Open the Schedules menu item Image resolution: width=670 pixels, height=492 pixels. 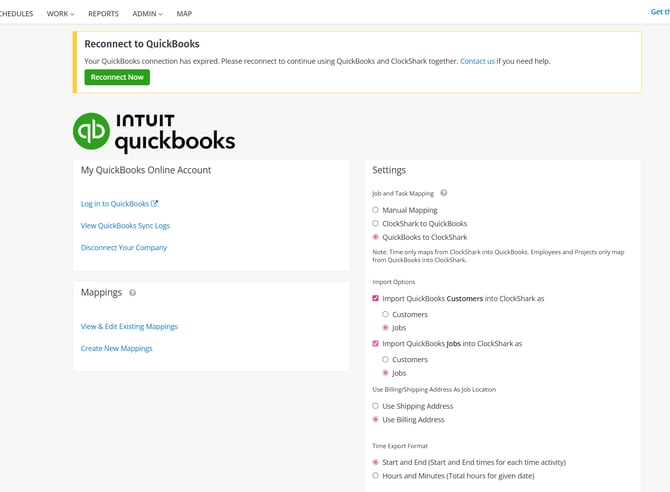[x=16, y=14]
